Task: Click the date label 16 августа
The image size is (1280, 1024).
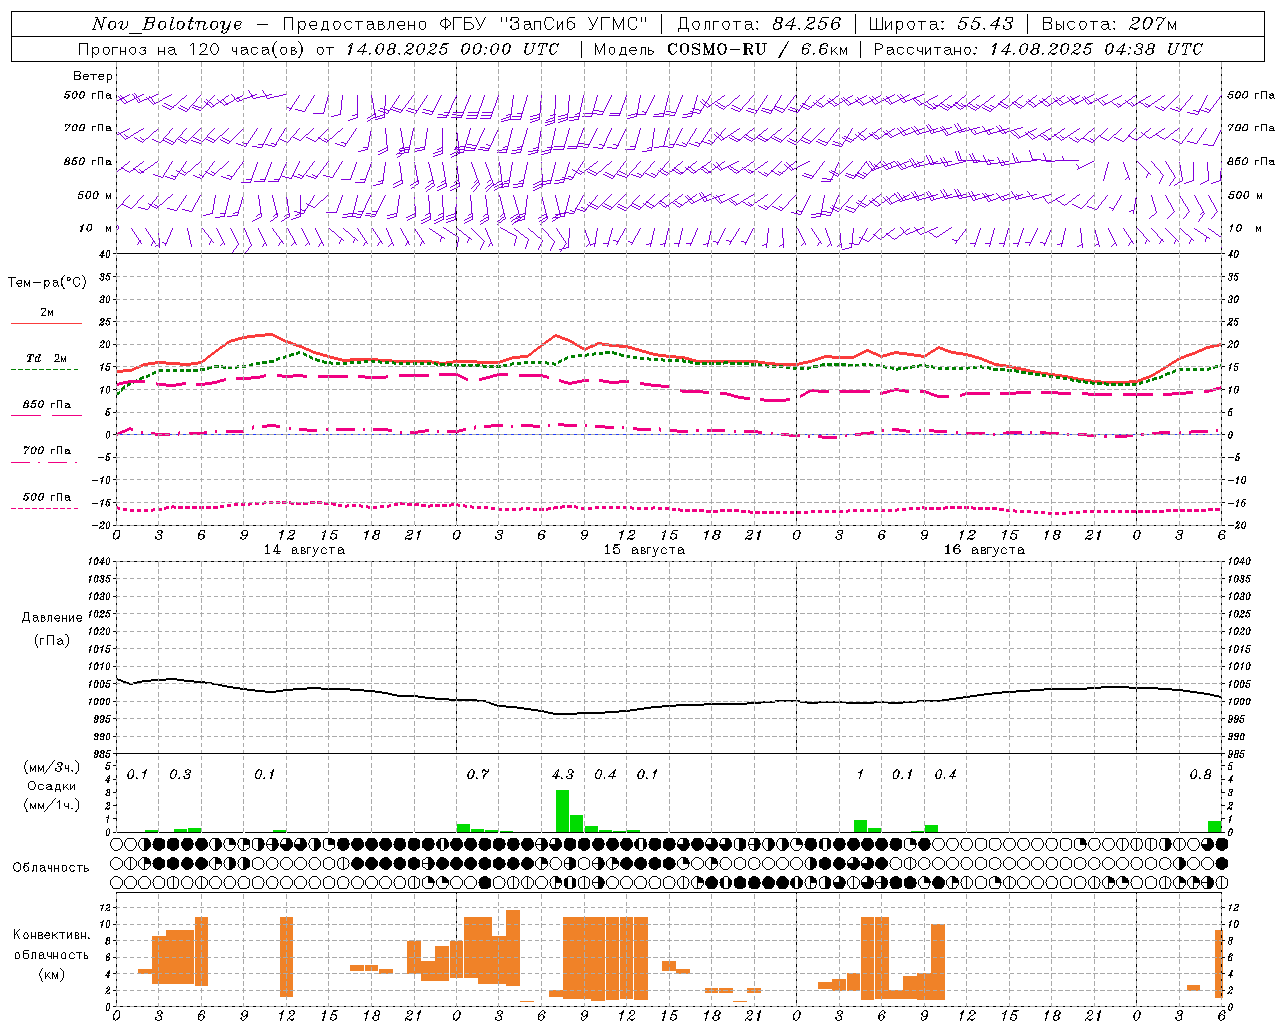Action: [x=984, y=550]
